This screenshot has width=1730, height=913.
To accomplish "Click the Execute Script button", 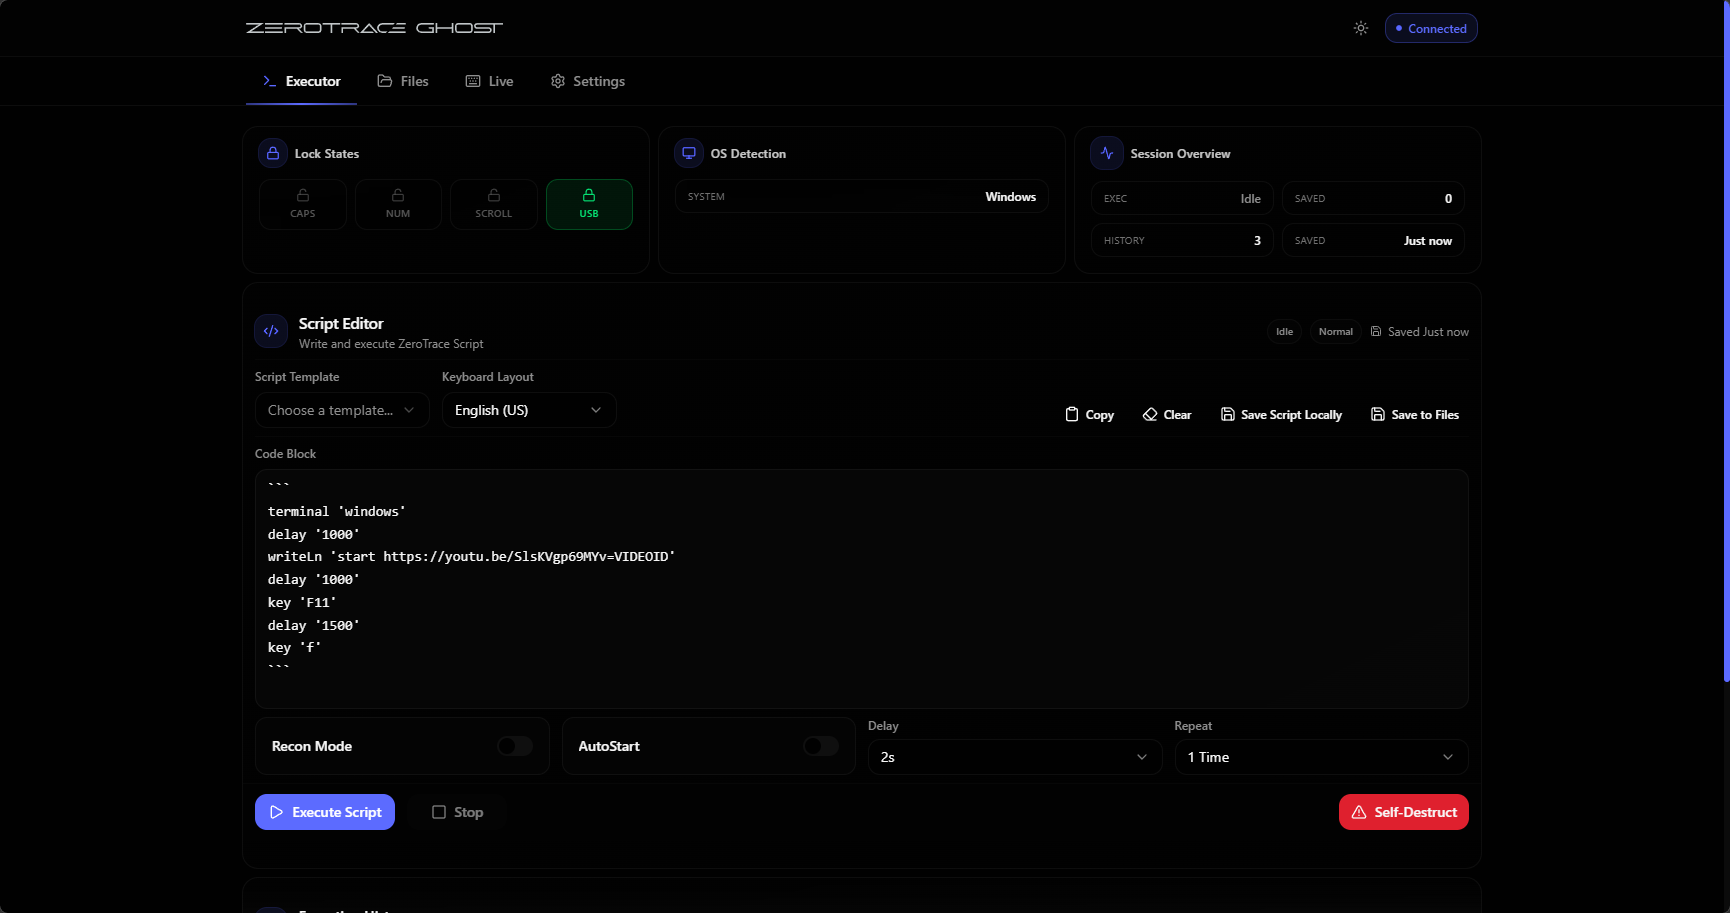I will 324,812.
